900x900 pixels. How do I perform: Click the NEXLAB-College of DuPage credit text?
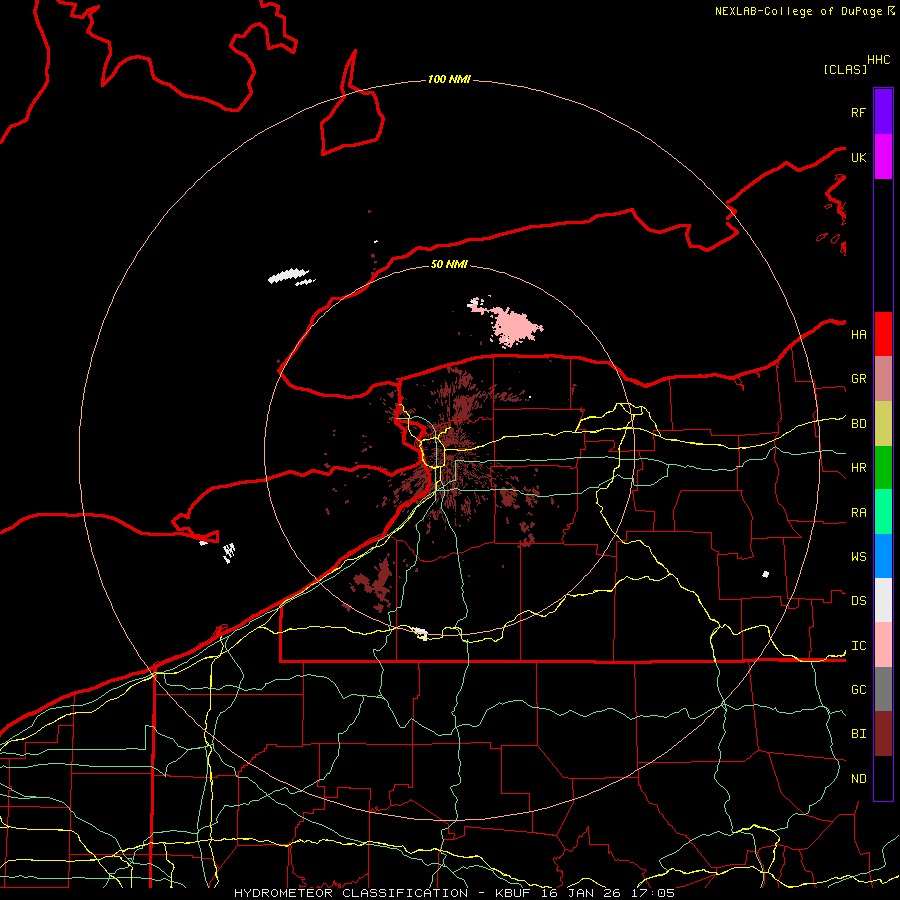click(x=800, y=11)
